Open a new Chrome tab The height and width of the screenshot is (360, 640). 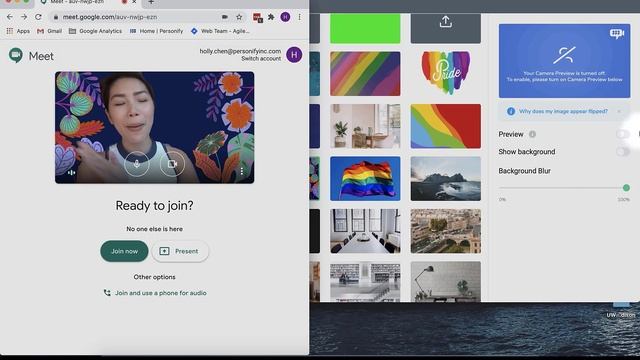click(151, 2)
